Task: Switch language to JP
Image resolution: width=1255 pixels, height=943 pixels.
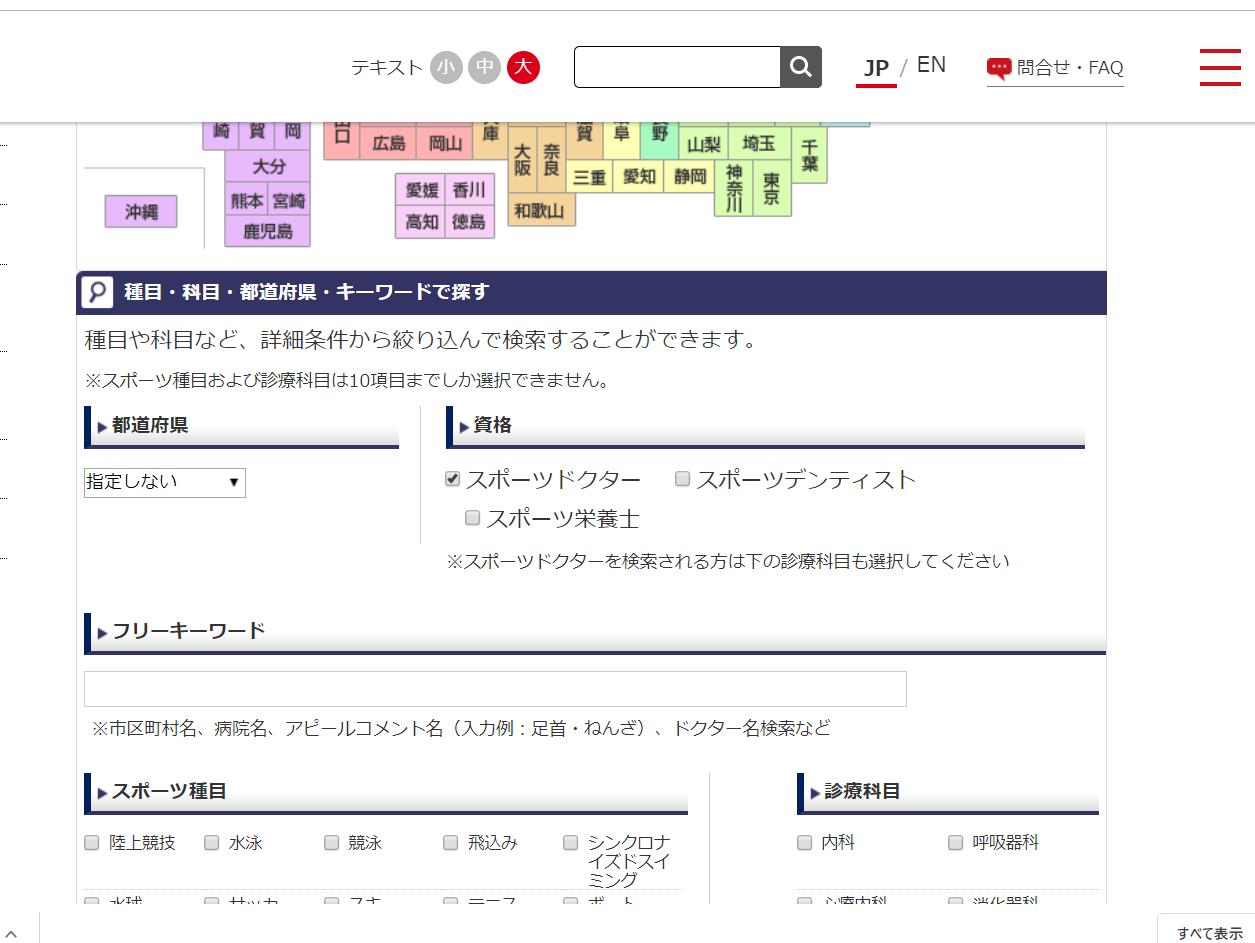Action: pyautogui.click(x=876, y=68)
